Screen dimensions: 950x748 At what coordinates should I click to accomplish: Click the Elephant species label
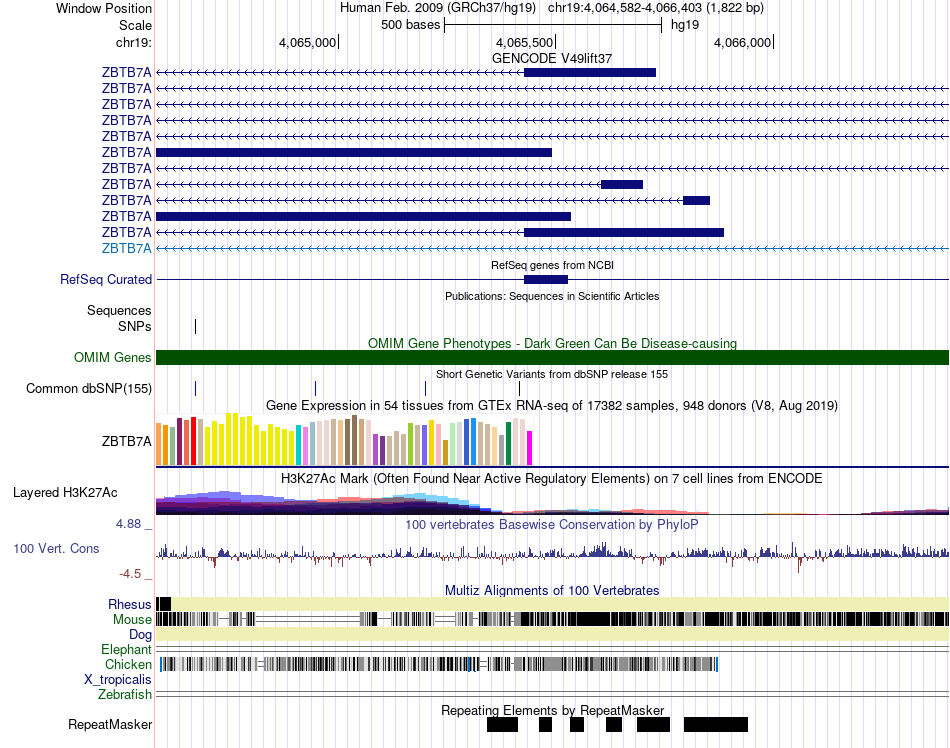[126, 649]
